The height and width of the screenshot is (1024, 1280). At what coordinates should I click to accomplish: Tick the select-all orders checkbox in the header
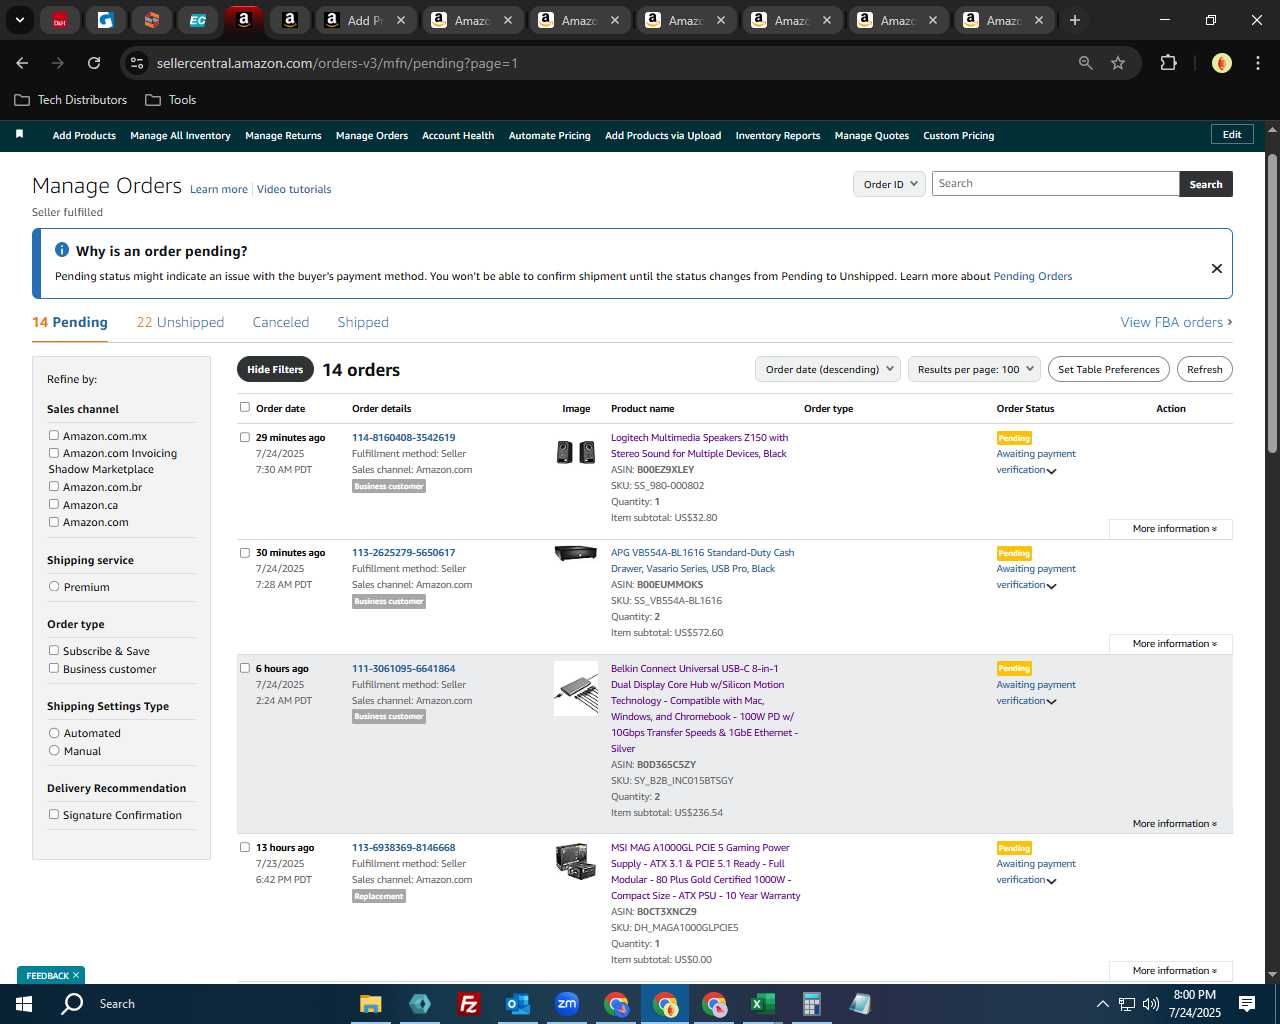point(245,407)
